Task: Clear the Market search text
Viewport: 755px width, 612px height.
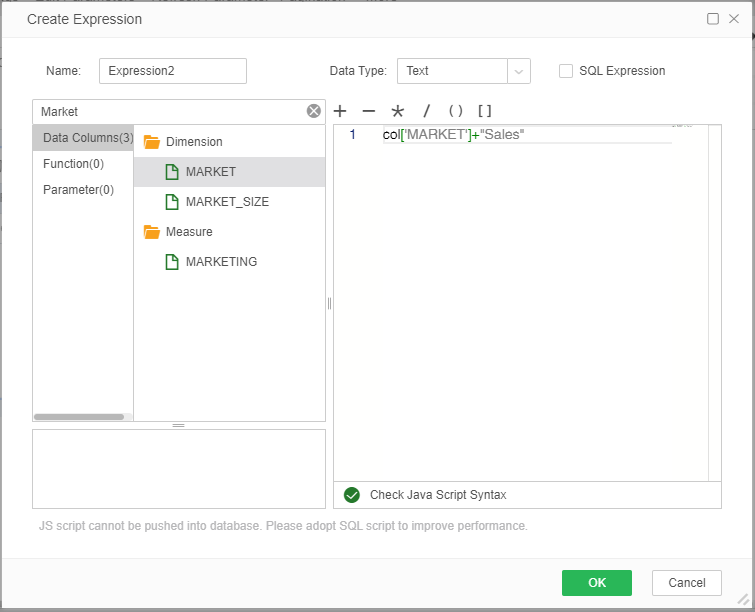Action: click(314, 111)
